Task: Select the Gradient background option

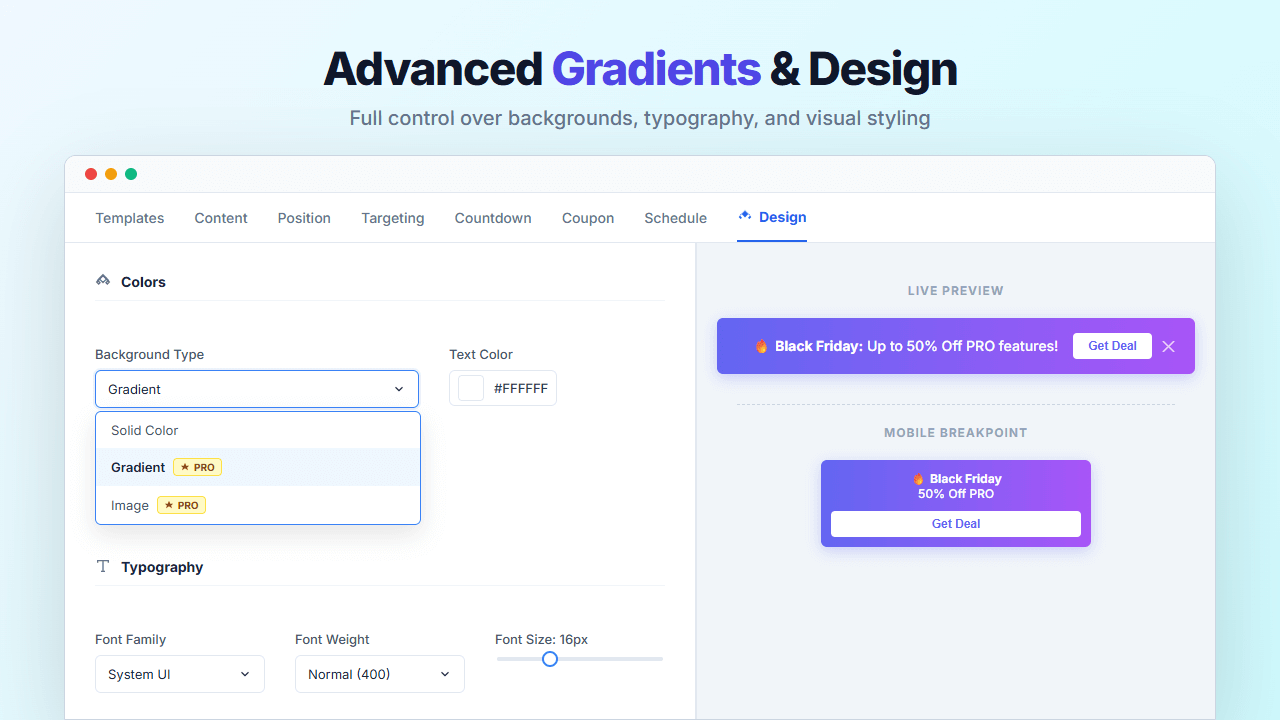Action: tap(258, 467)
